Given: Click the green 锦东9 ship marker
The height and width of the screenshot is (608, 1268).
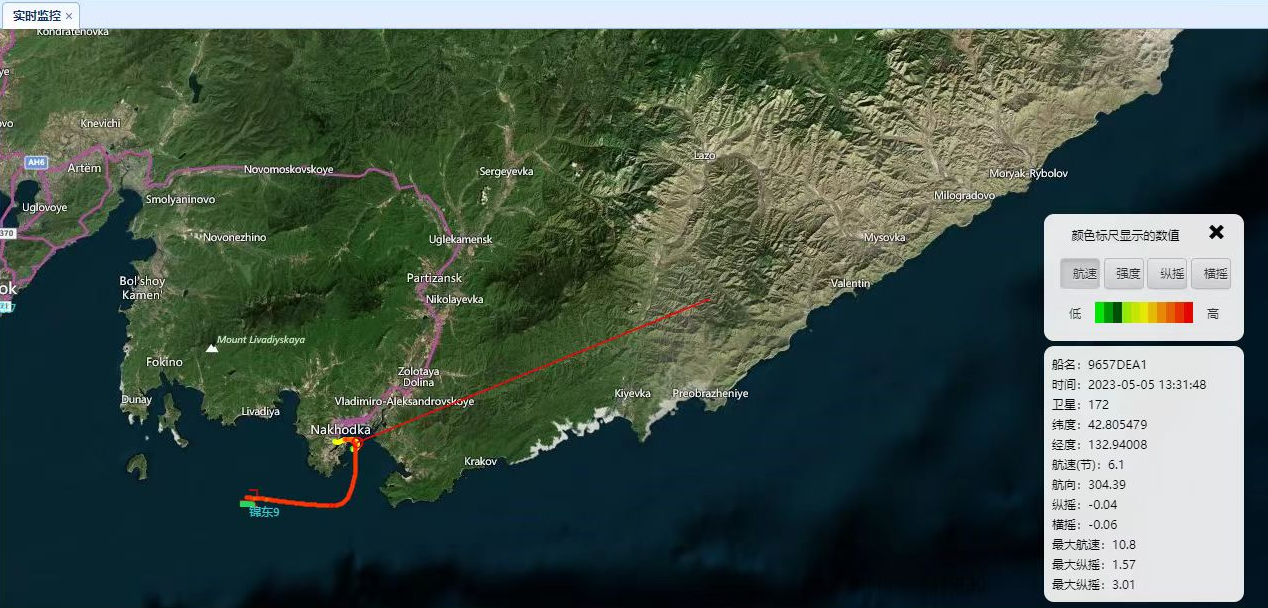Looking at the screenshot, I should click(x=246, y=504).
